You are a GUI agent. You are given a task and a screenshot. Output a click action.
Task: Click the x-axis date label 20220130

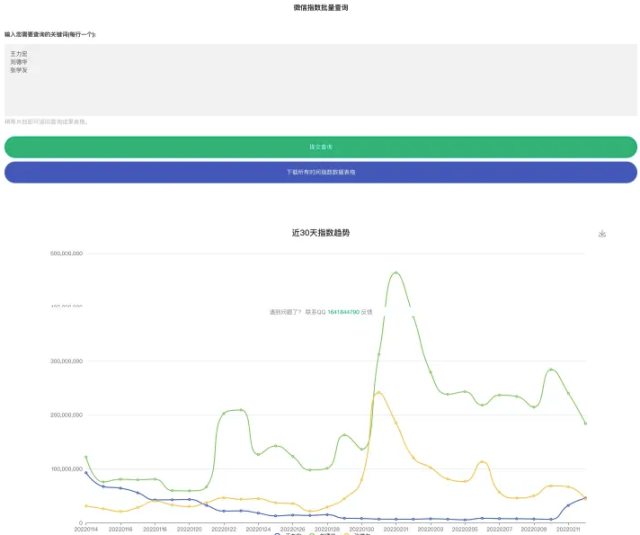(362, 529)
